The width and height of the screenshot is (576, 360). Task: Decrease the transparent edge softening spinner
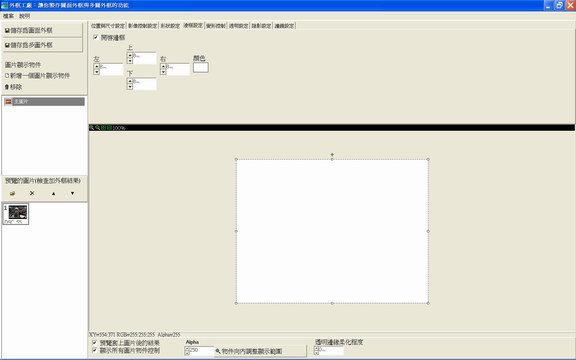317,353
